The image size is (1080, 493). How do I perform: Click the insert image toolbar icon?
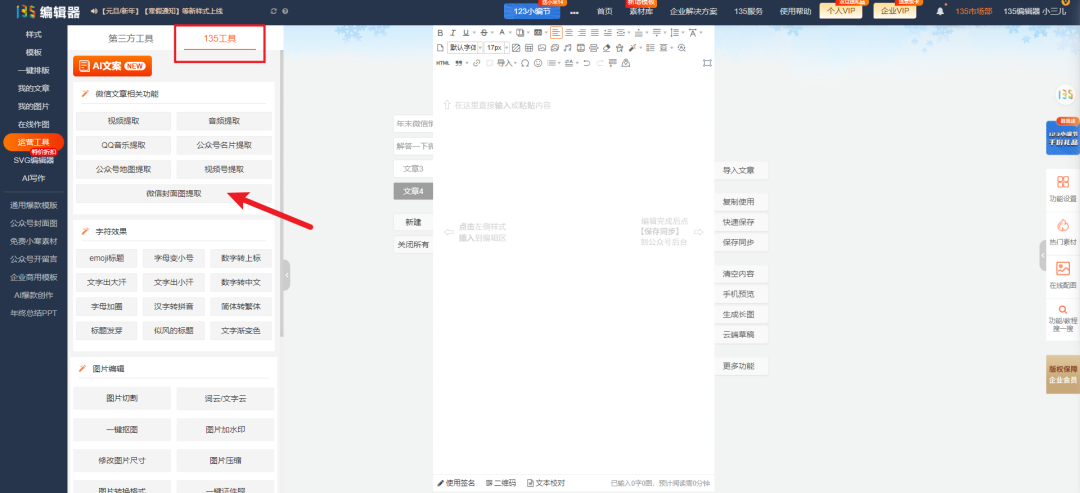pos(542,48)
